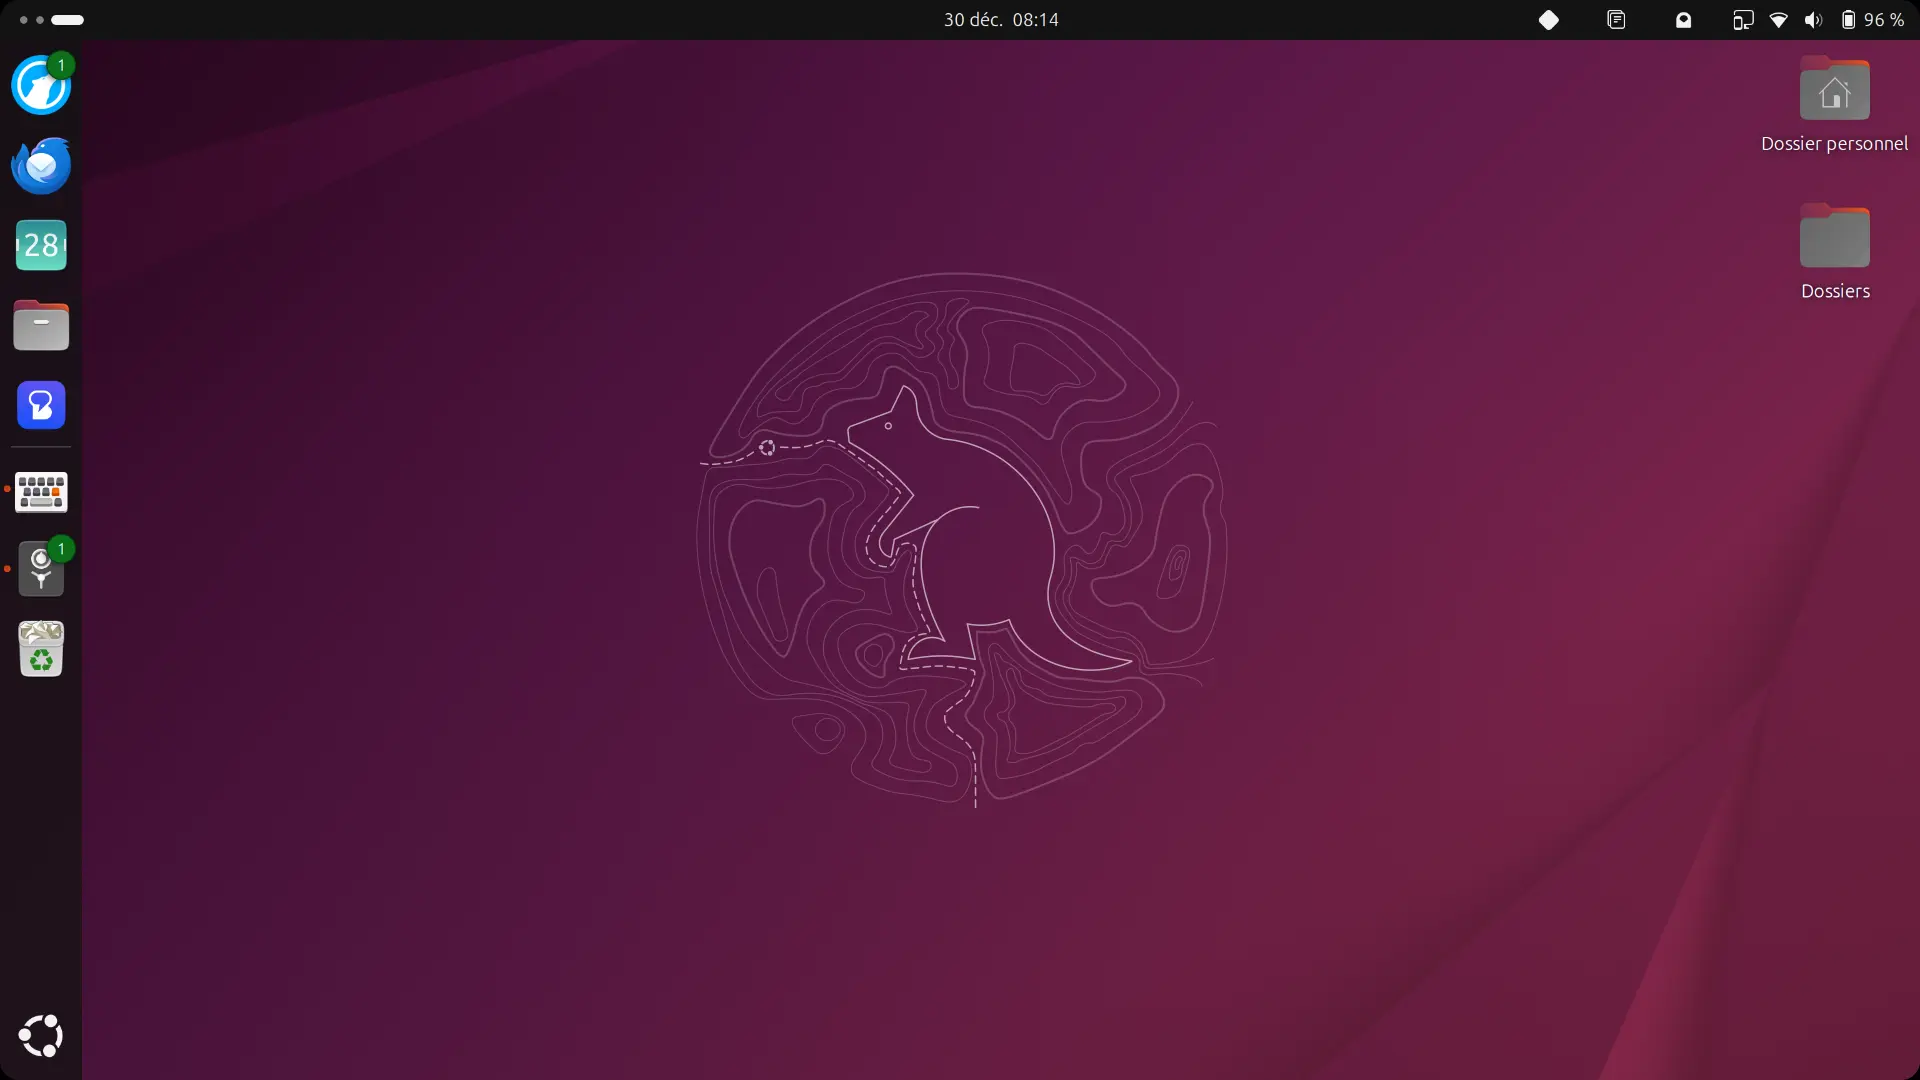1920x1080 pixels.
Task: Open GNOME Calendar from the dock
Action: click(40, 244)
